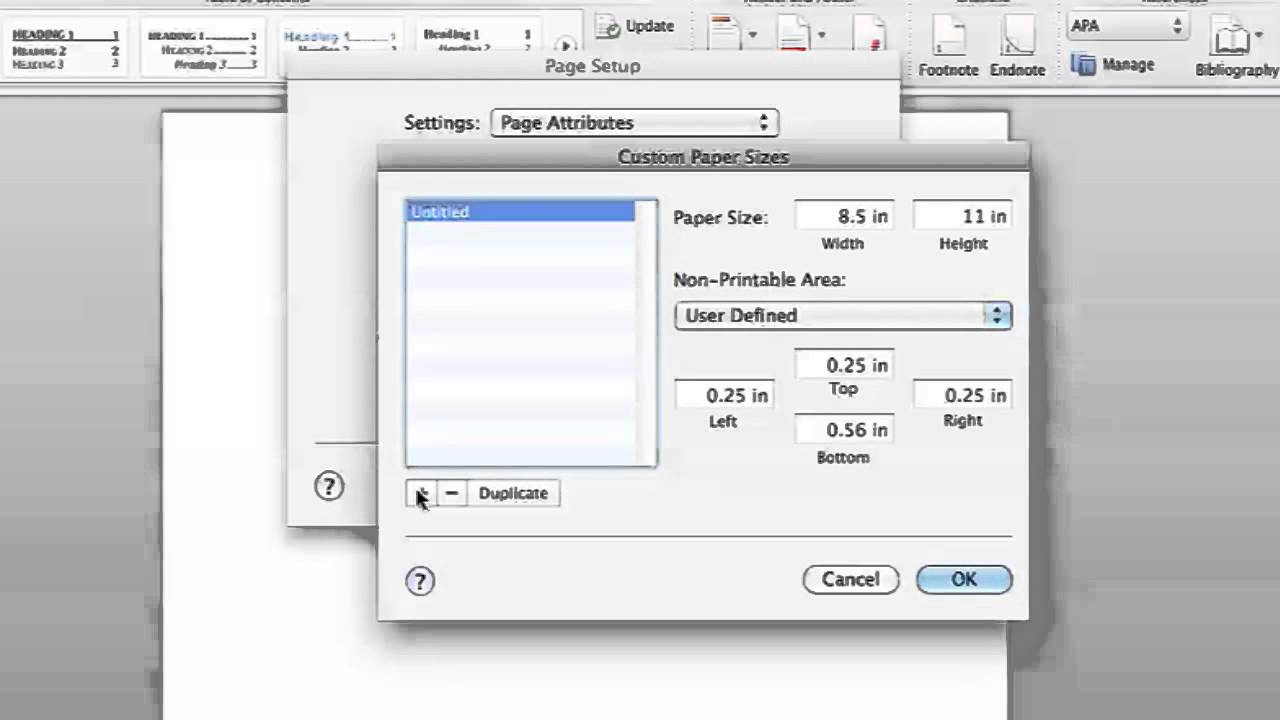
Task: Click the minus button to remove paper size
Action: point(451,493)
